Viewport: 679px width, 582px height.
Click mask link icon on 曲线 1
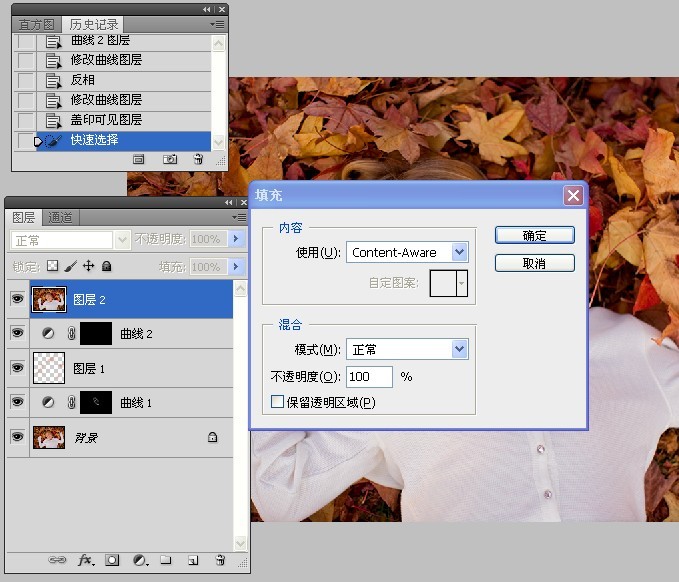tap(71, 402)
